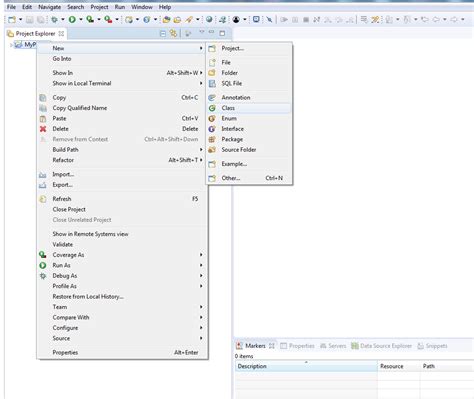This screenshot has width=474, height=399.
Task: Choose Validate from the context menu
Action: coord(121,244)
